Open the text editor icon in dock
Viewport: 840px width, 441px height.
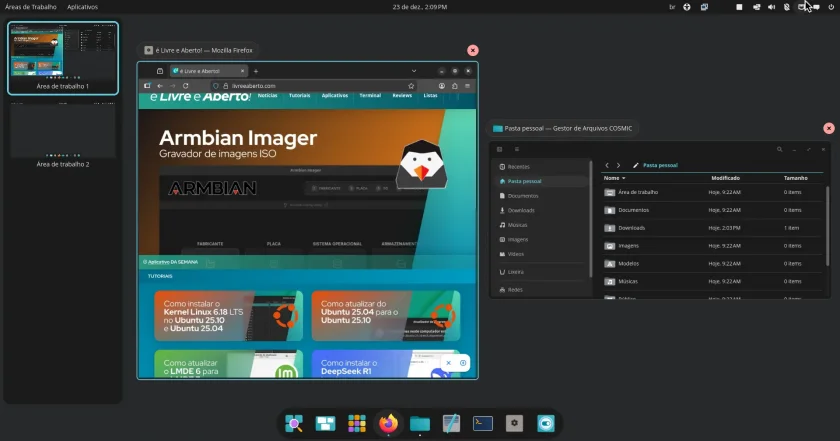(452, 423)
